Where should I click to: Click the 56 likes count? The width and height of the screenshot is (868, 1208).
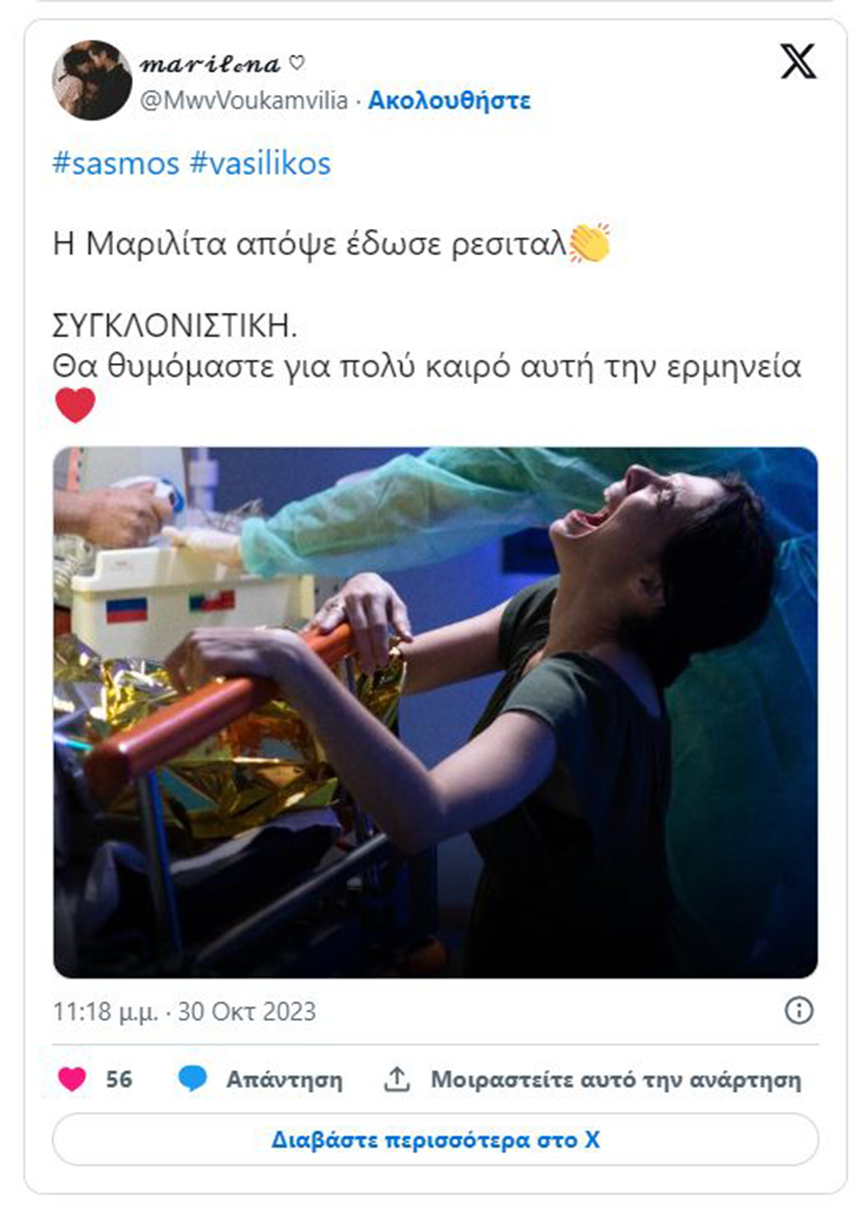pyautogui.click(x=119, y=1080)
